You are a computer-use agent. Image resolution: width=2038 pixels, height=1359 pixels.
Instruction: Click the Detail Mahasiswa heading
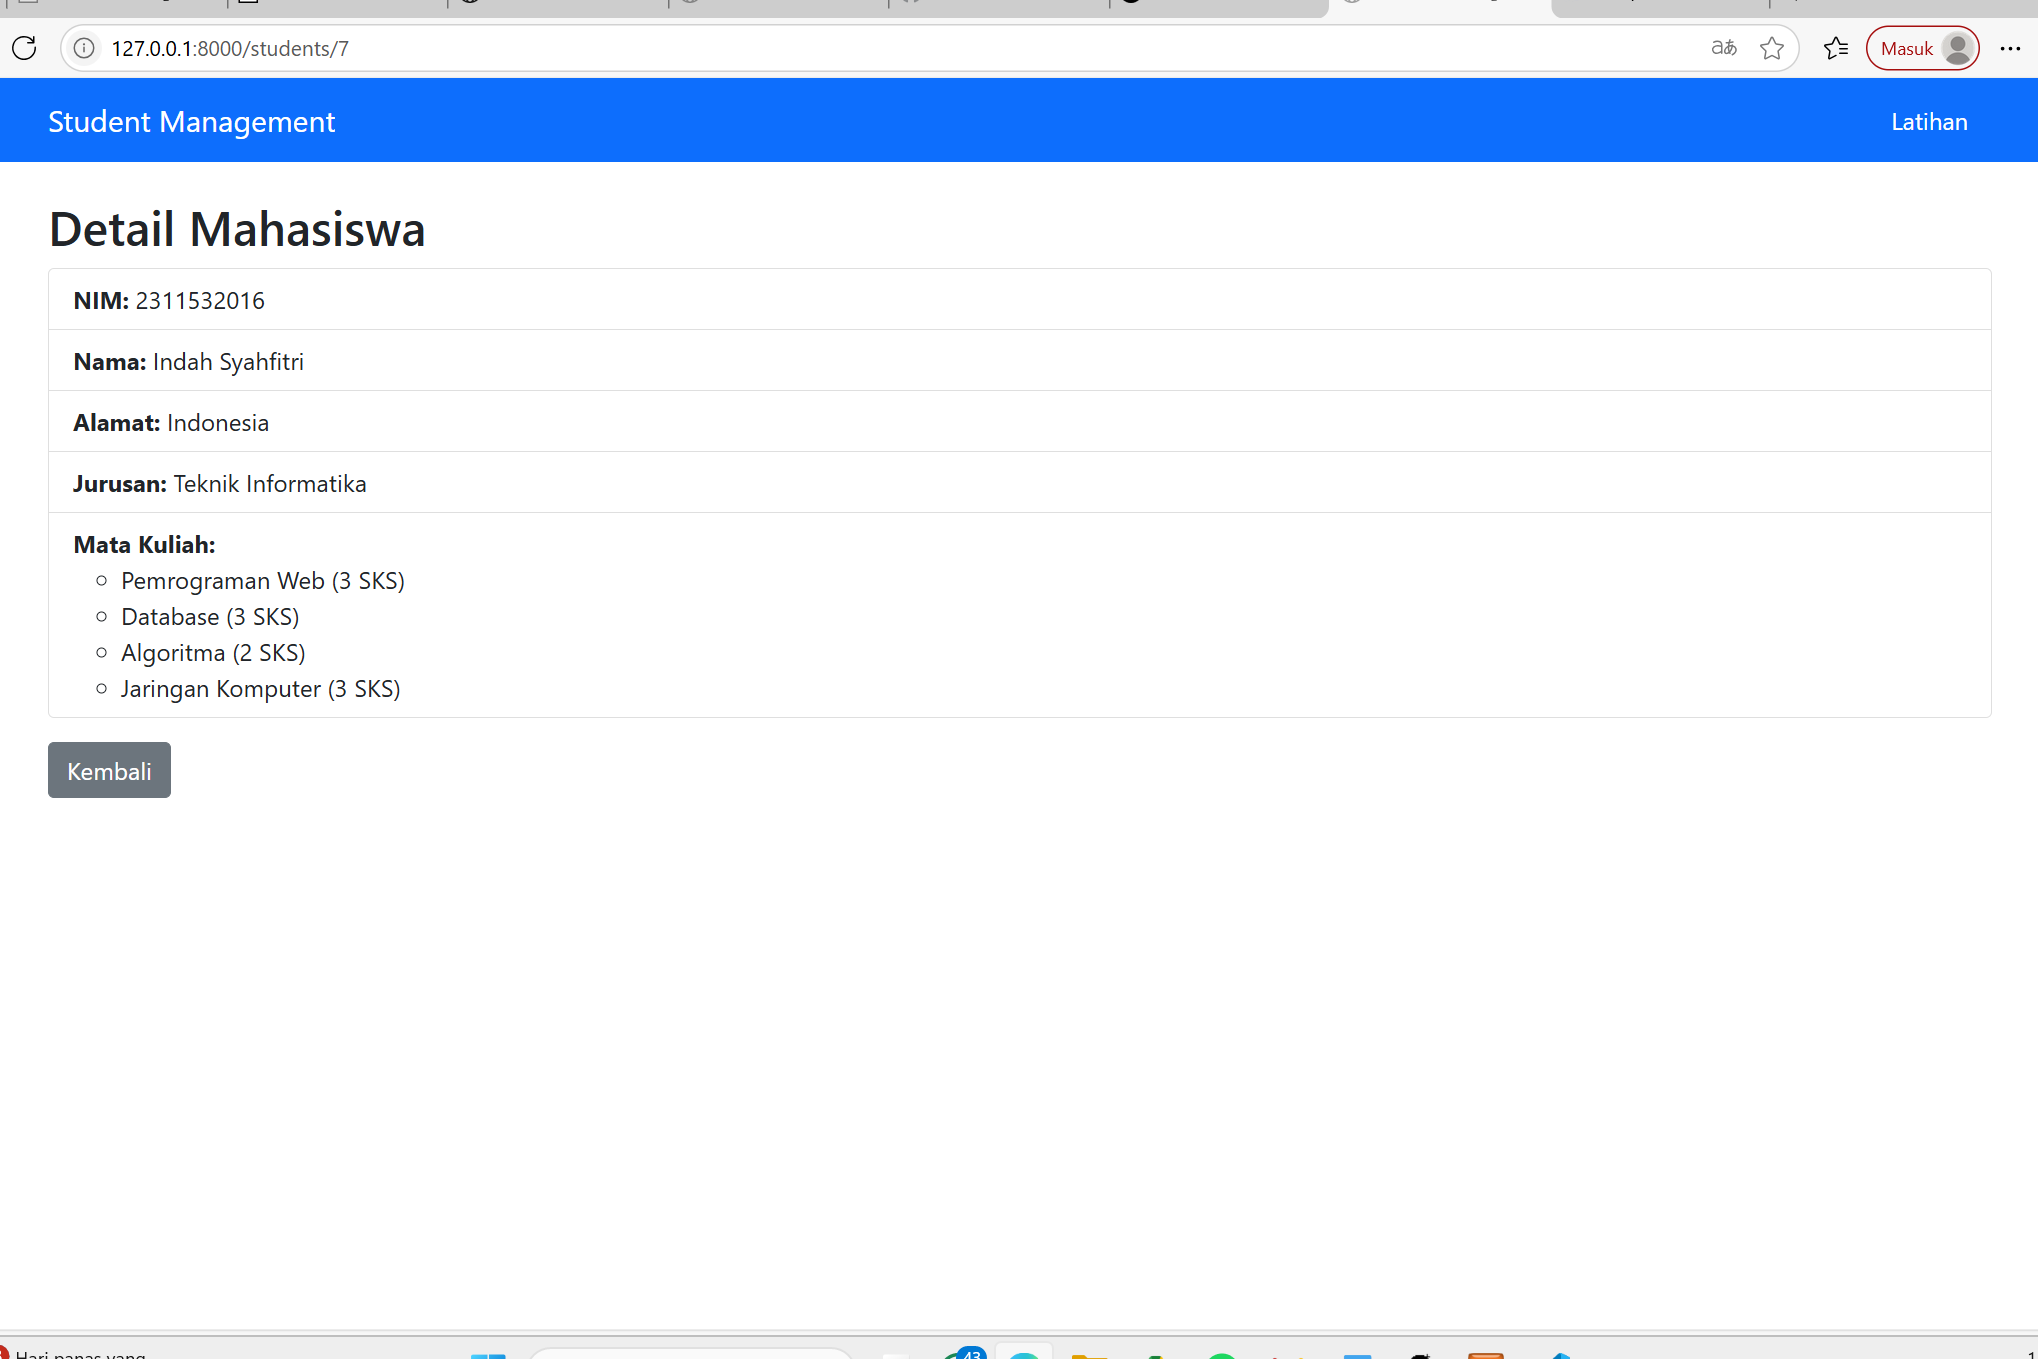click(x=237, y=229)
